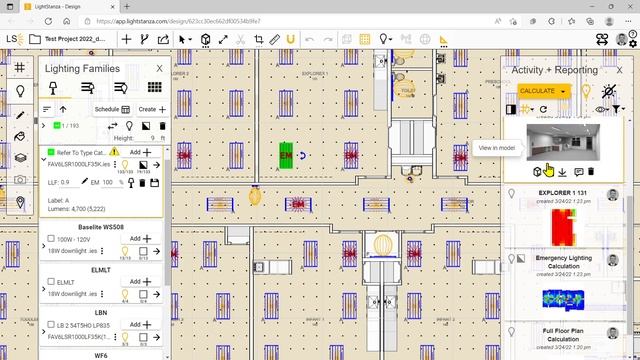Click Add for LBN
This screenshot has width=640, height=360.
click(x=140, y=324)
